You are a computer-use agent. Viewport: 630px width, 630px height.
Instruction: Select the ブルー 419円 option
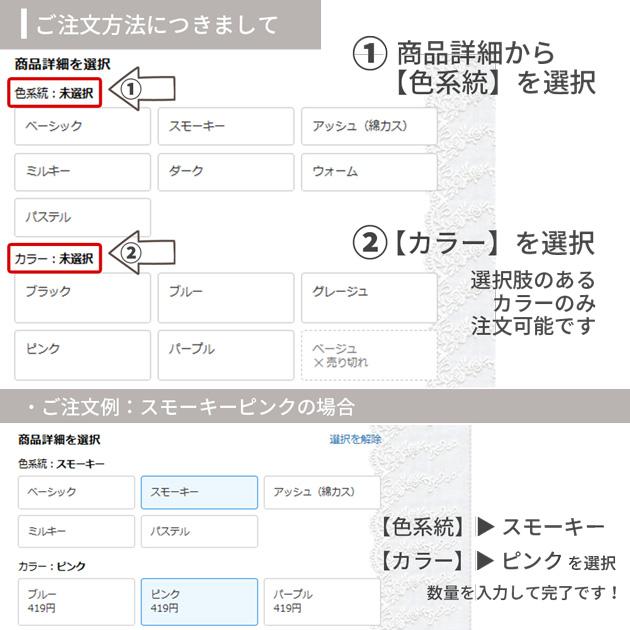(76, 601)
